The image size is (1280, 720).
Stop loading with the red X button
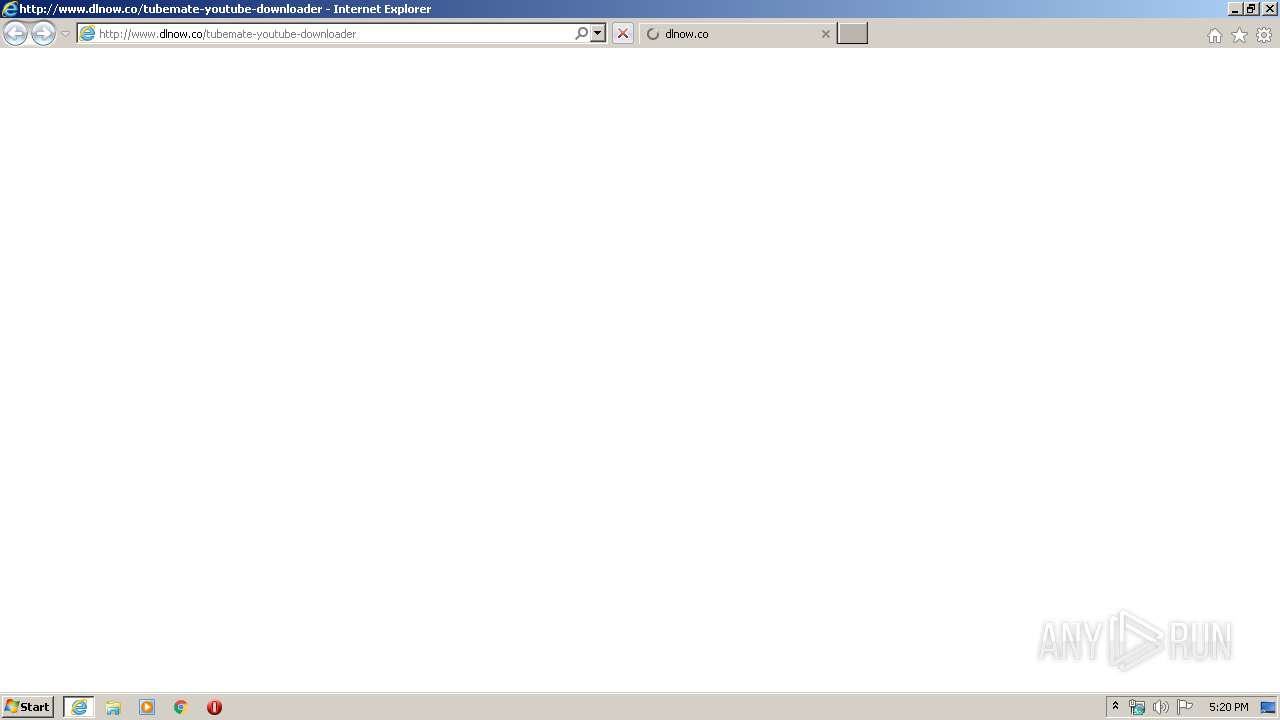(x=622, y=34)
